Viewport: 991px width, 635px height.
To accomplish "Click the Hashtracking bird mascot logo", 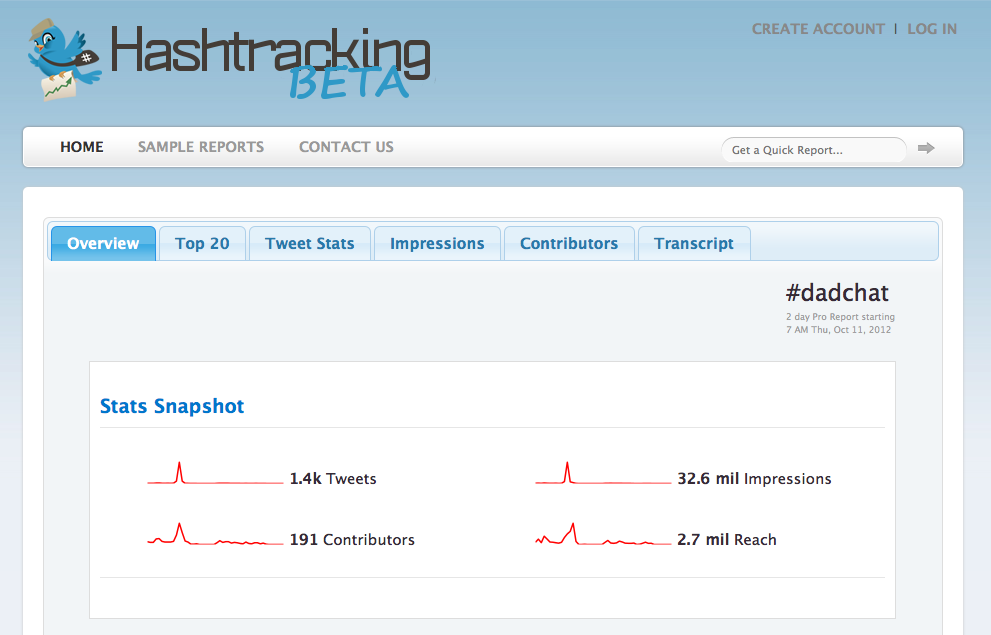I will pos(64,60).
